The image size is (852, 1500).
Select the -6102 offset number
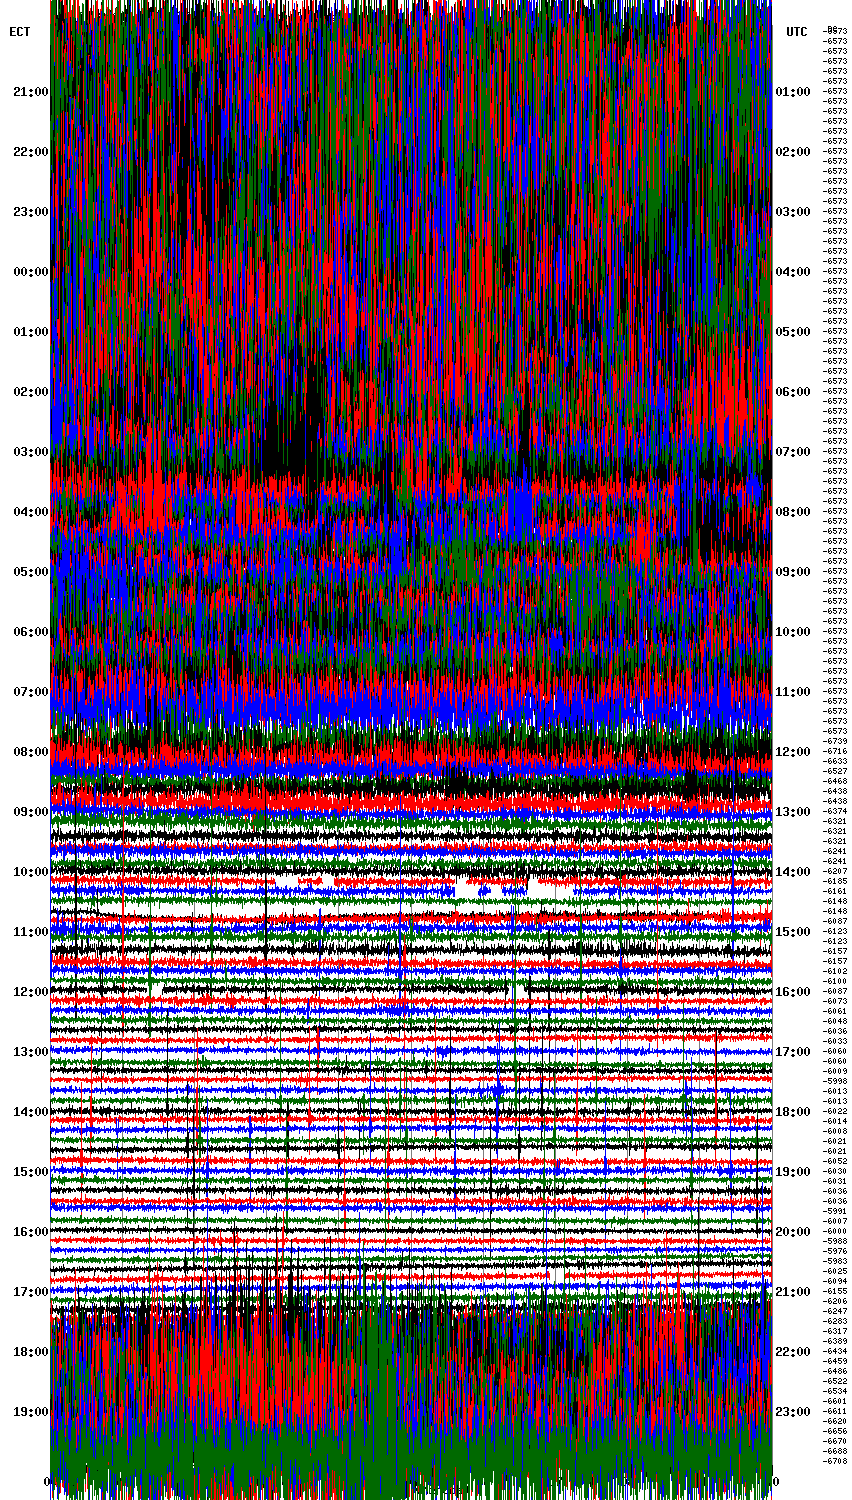[x=835, y=971]
